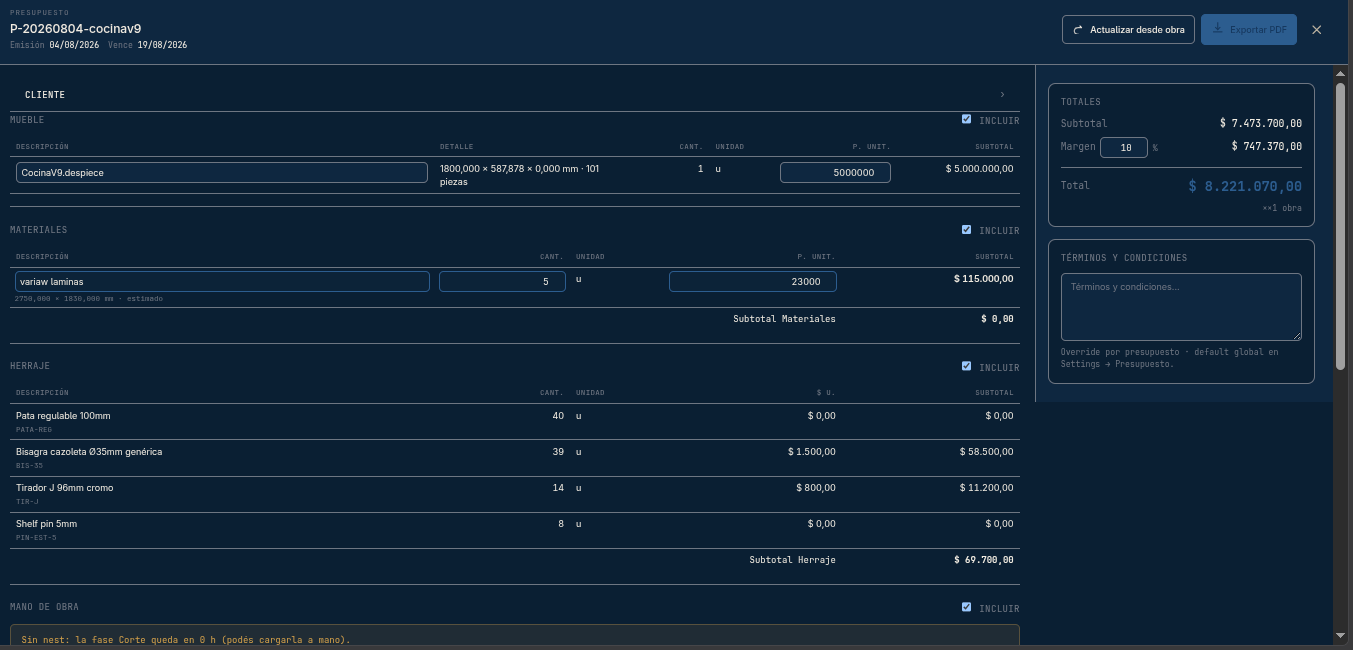Click the Subtotal Herraje value $ 69.700,00

pyautogui.click(x=984, y=560)
